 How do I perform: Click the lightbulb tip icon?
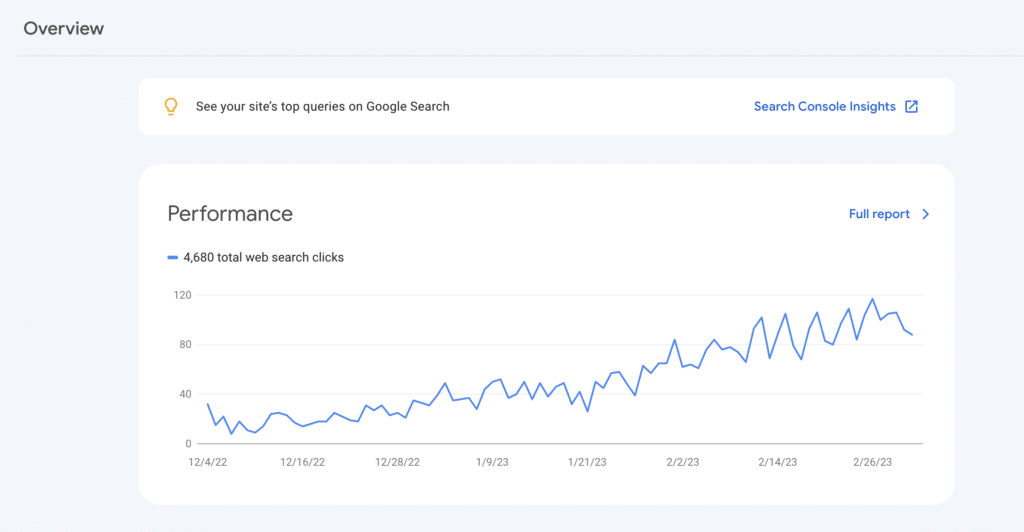coord(171,106)
